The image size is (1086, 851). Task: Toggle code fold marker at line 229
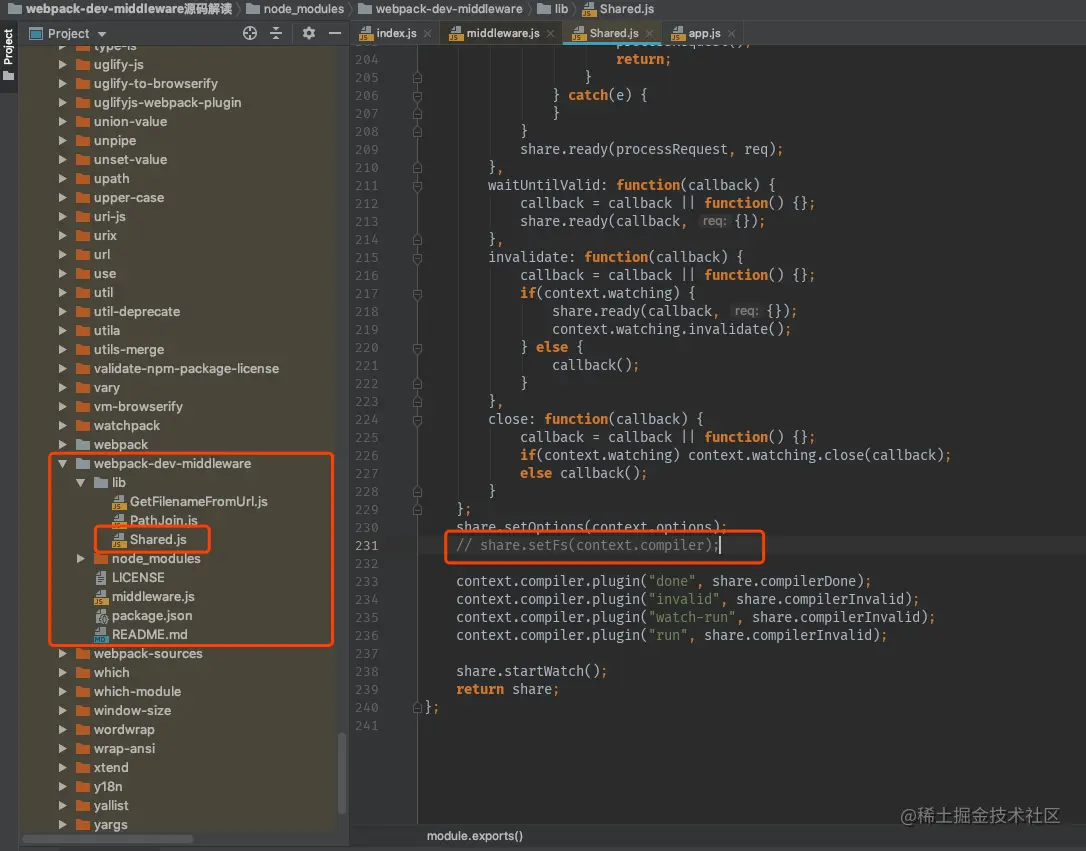(x=417, y=510)
